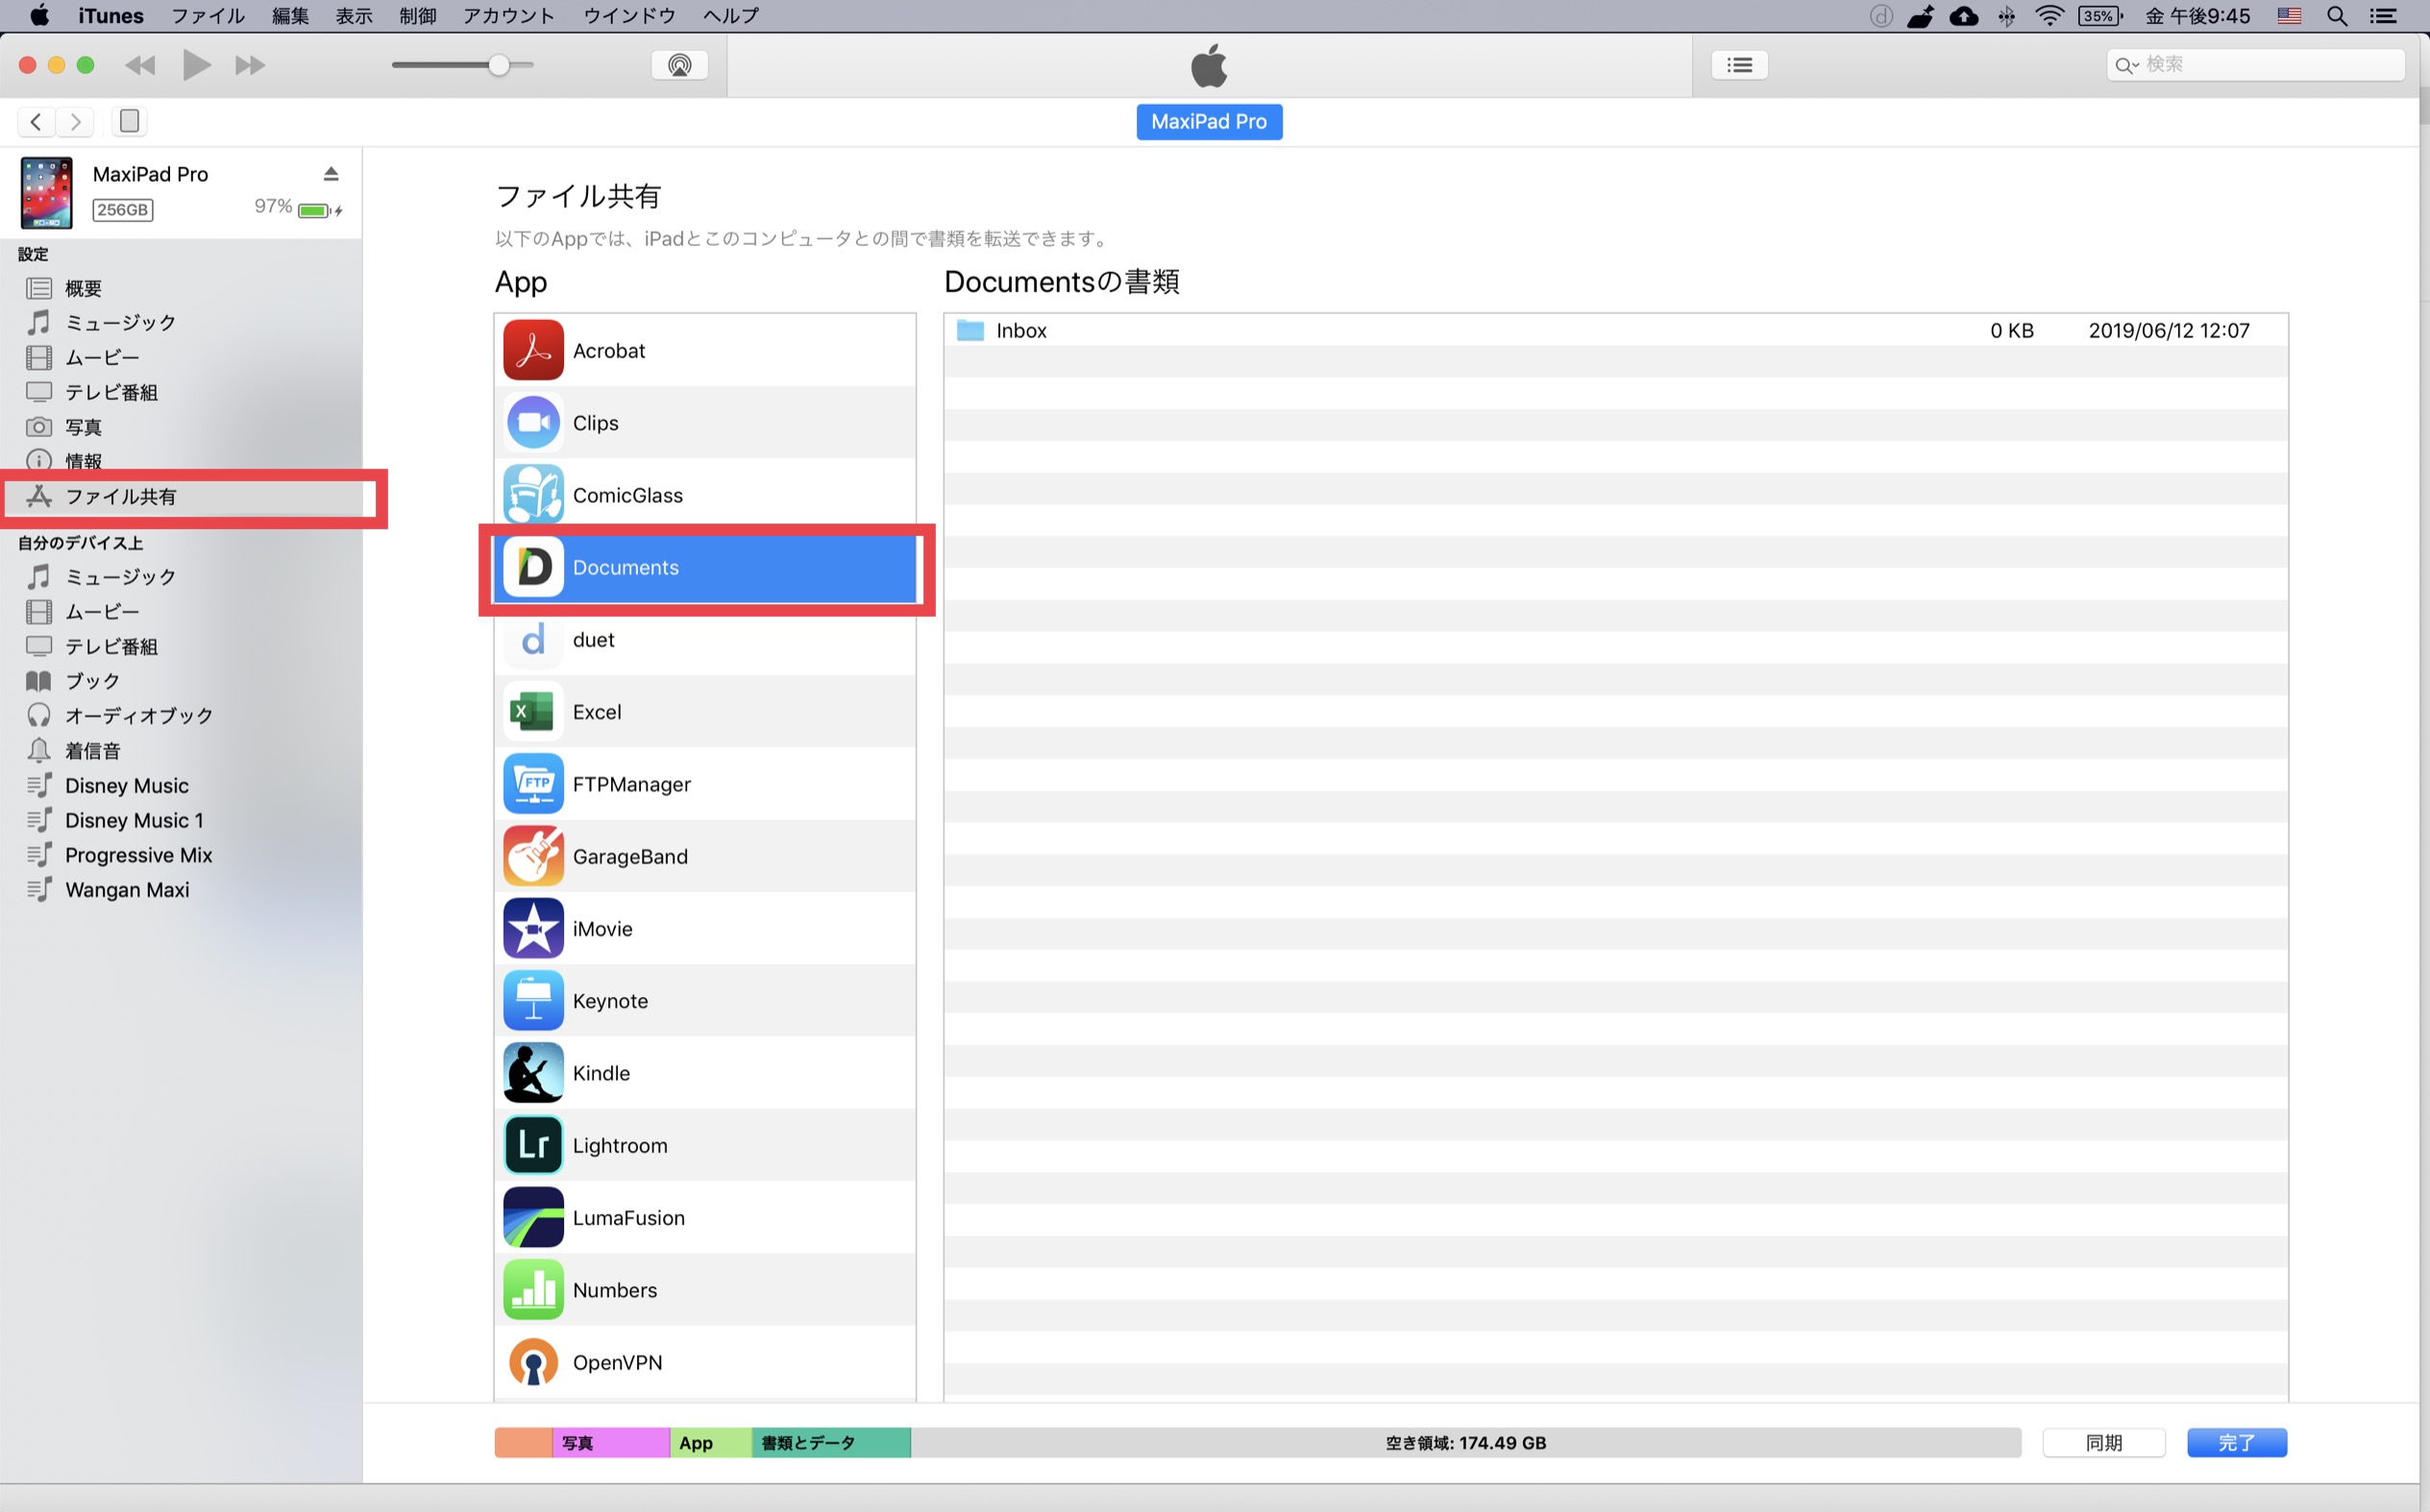Click the volume slider knob
The image size is (2430, 1512).
(x=499, y=65)
